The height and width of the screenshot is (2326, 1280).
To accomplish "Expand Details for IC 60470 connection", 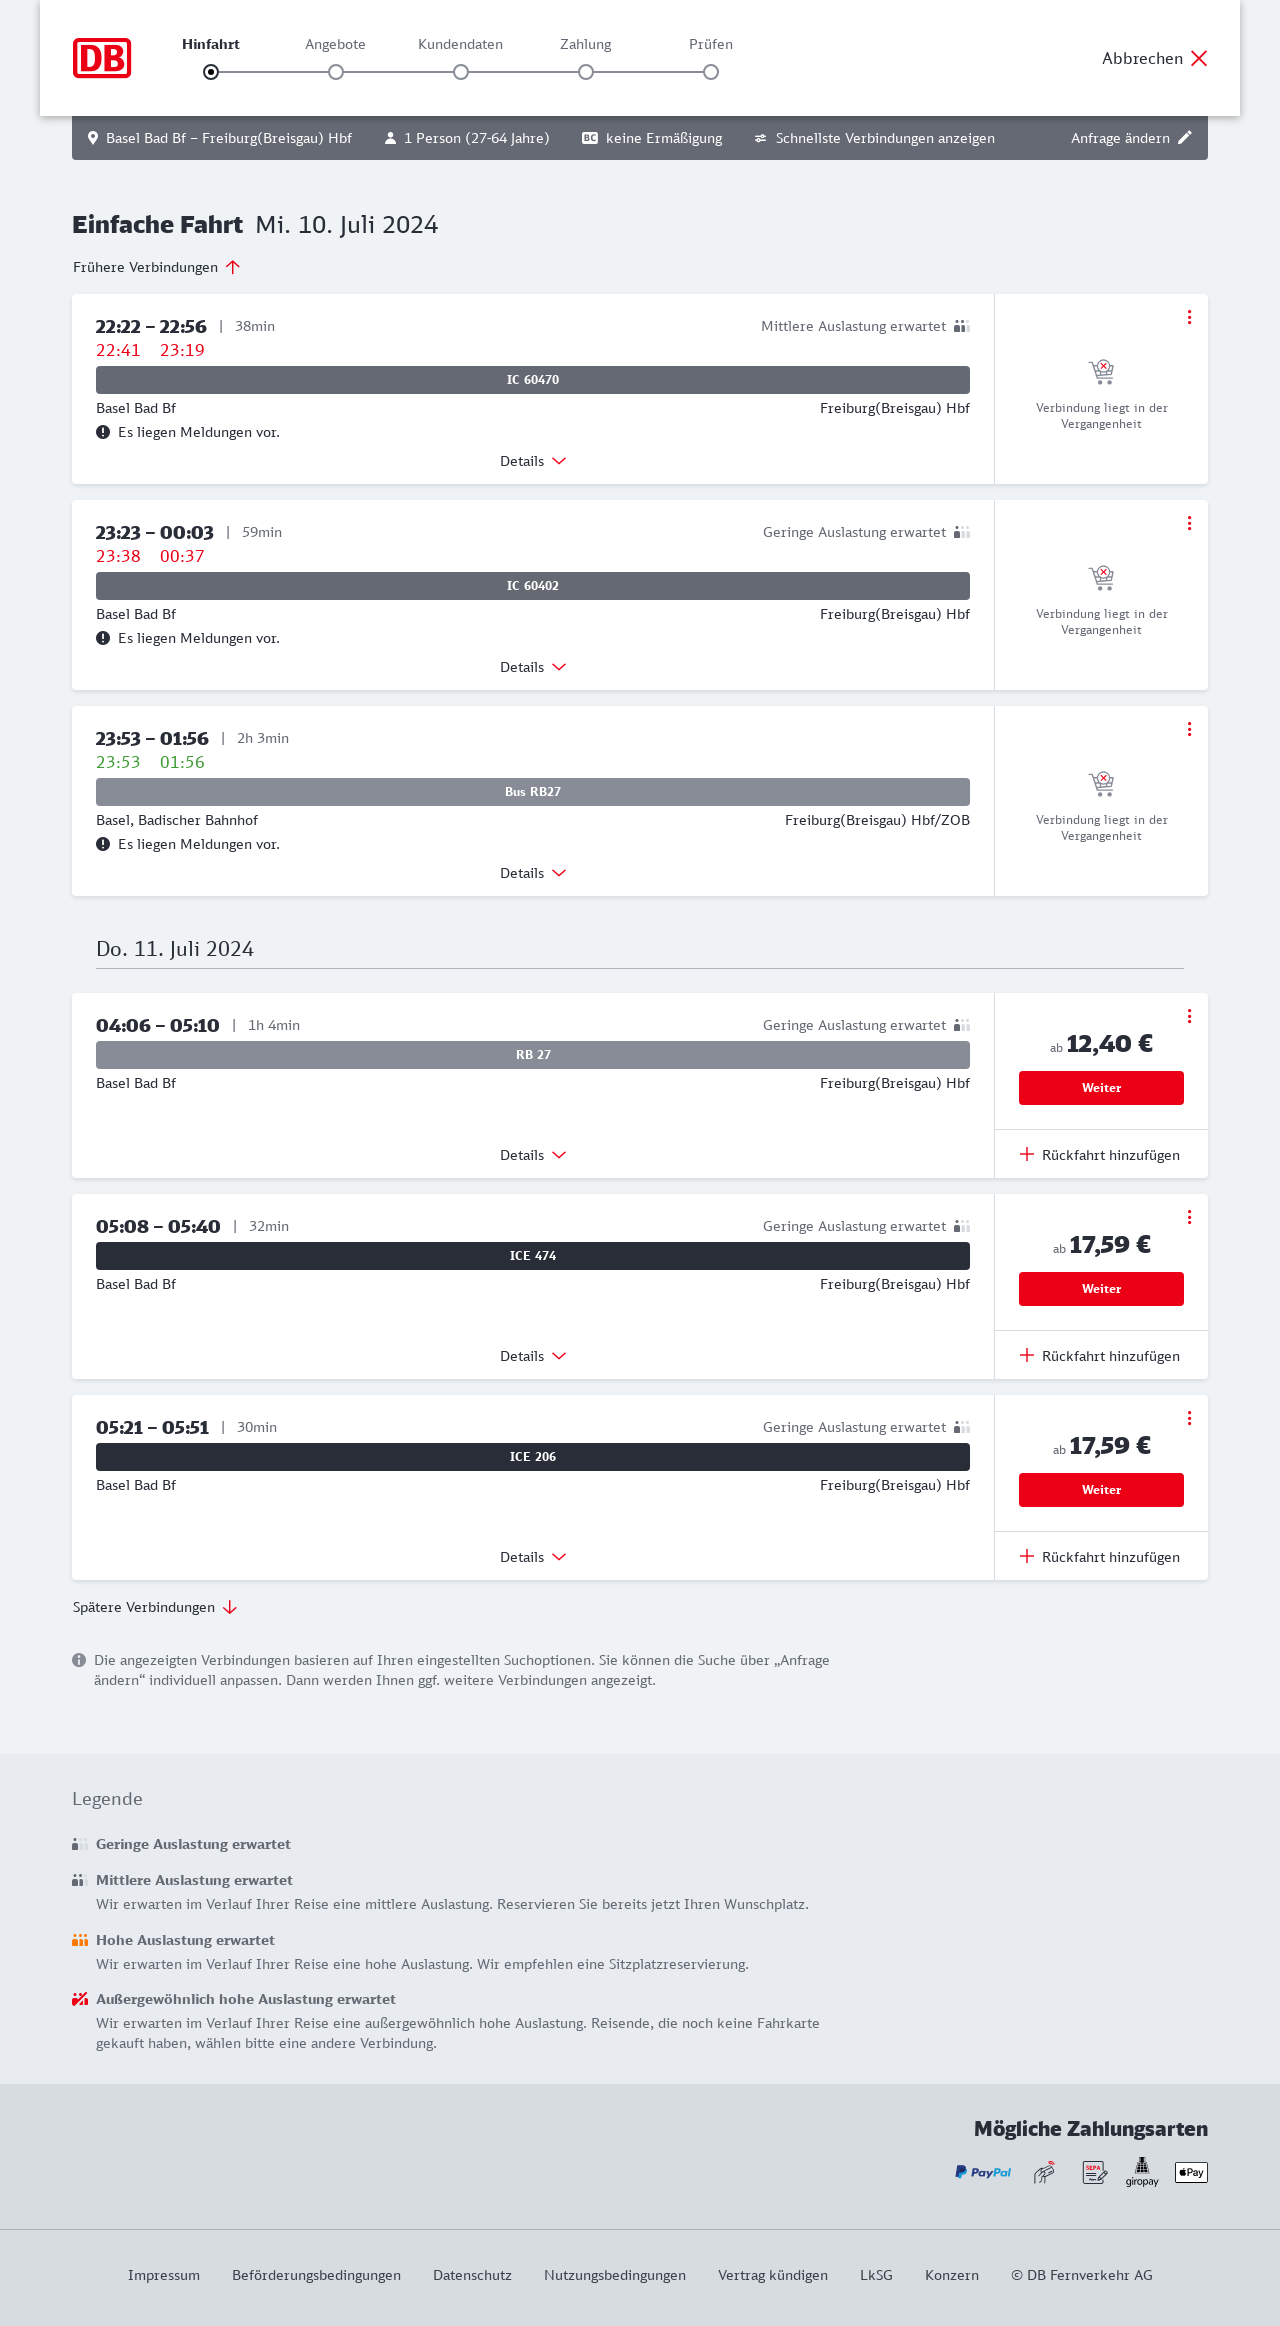I will 533,461.
